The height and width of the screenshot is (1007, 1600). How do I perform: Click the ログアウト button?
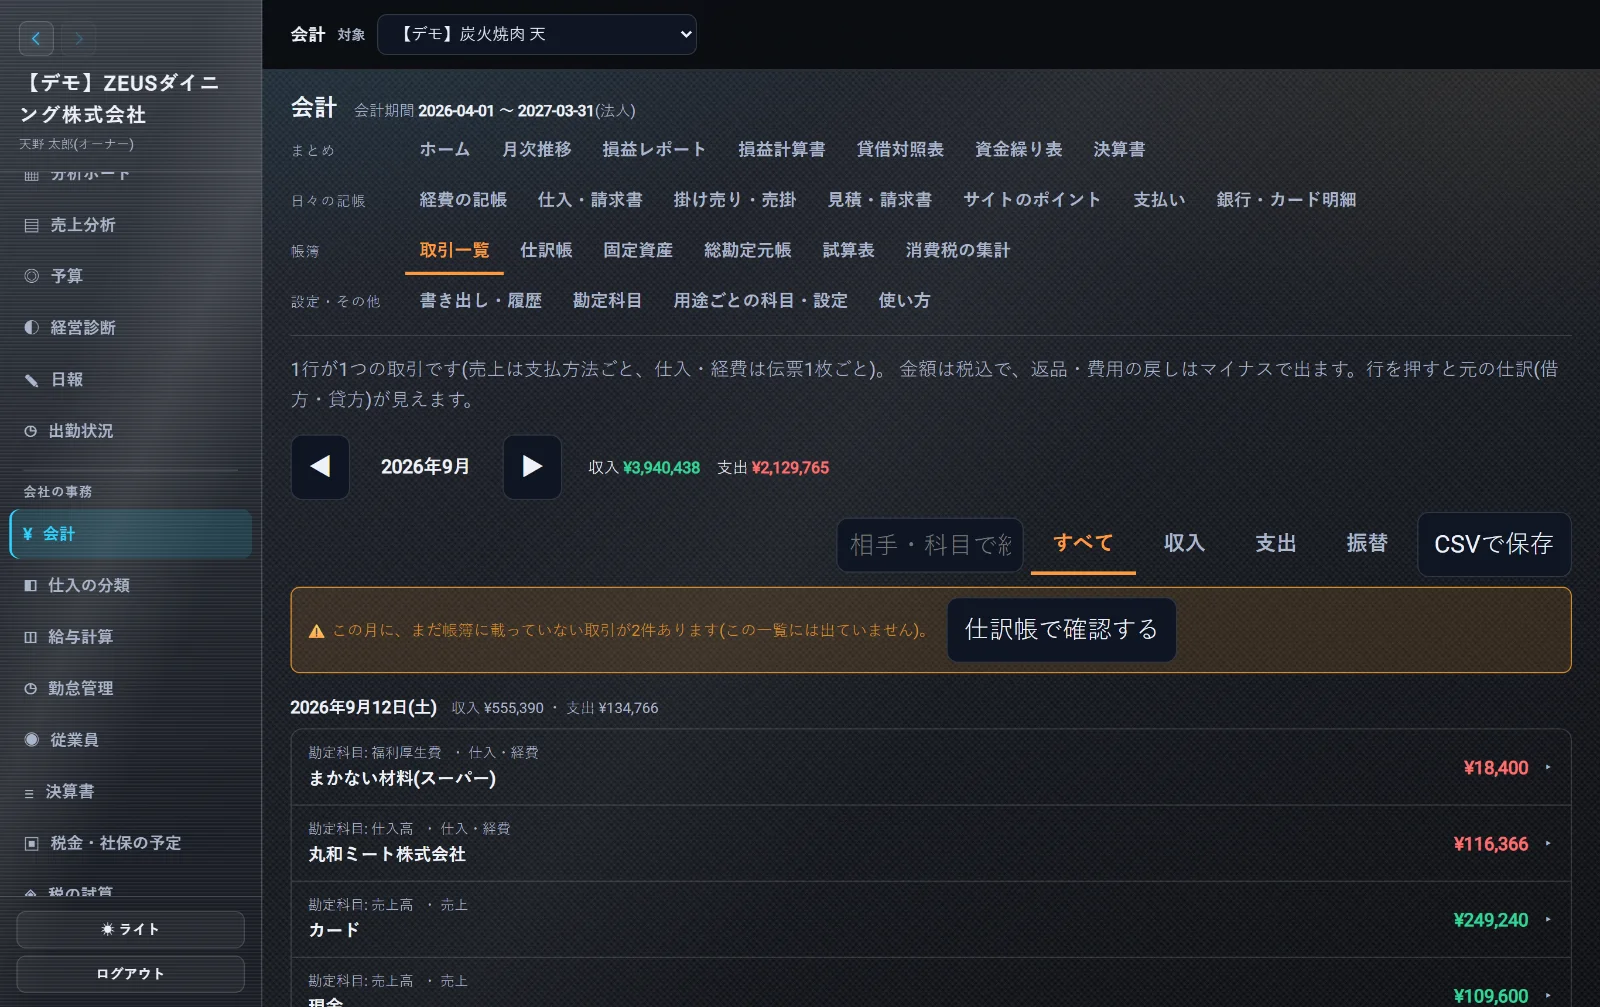click(130, 974)
